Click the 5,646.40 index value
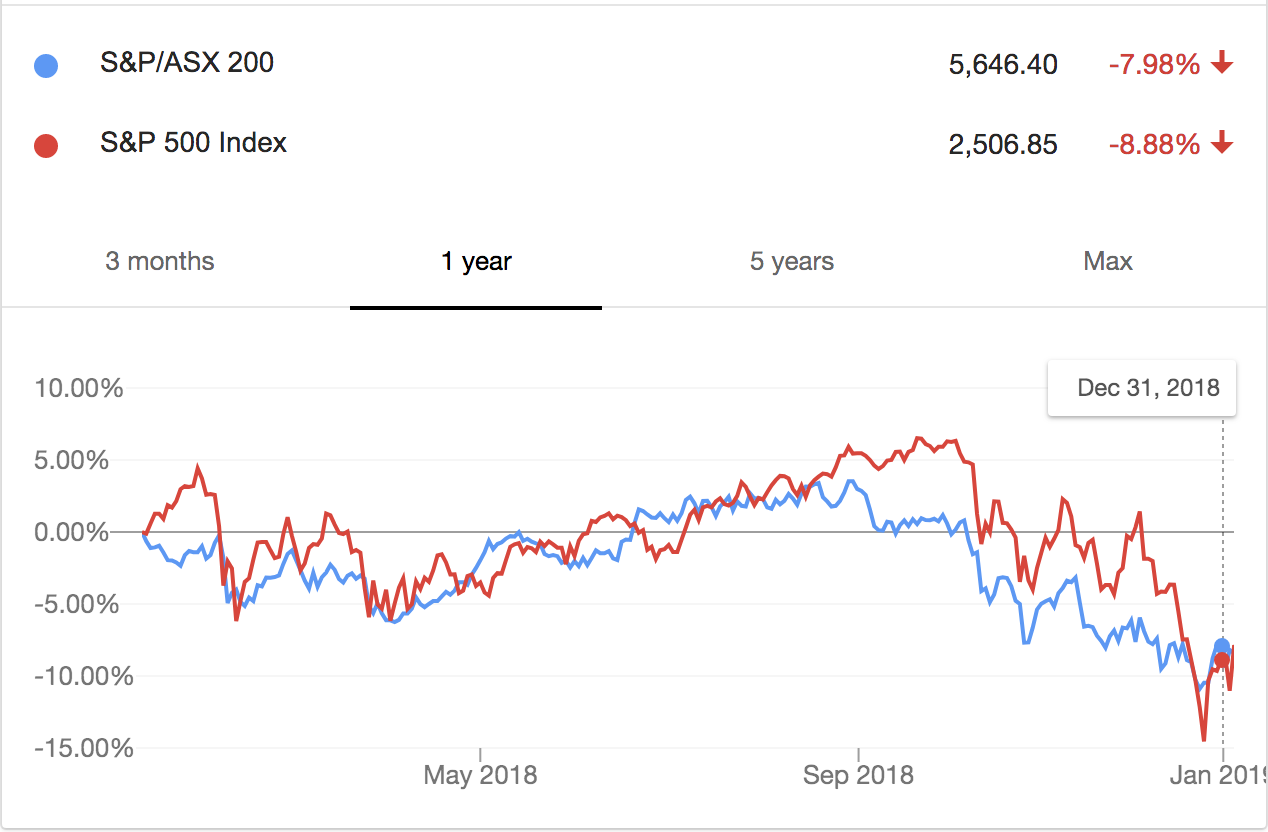Image resolution: width=1268 pixels, height=832 pixels. click(x=1003, y=65)
